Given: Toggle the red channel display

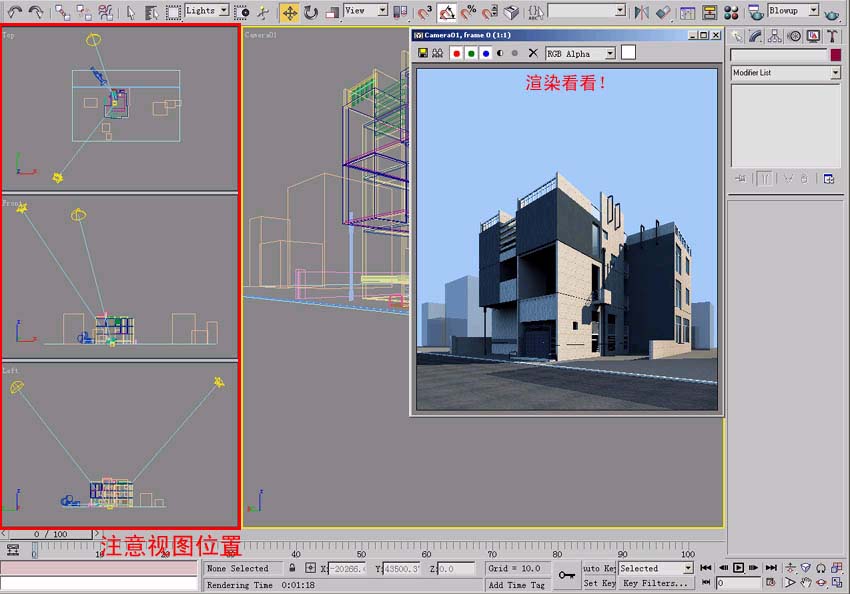Looking at the screenshot, I should 456,53.
